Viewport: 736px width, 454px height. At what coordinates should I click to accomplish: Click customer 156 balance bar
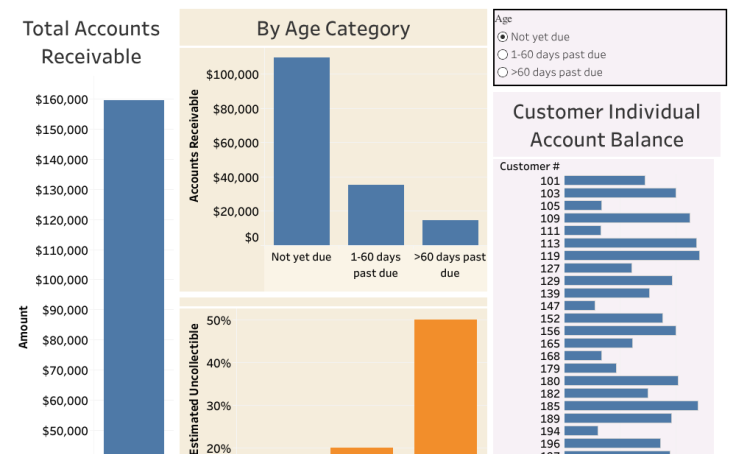coord(620,331)
